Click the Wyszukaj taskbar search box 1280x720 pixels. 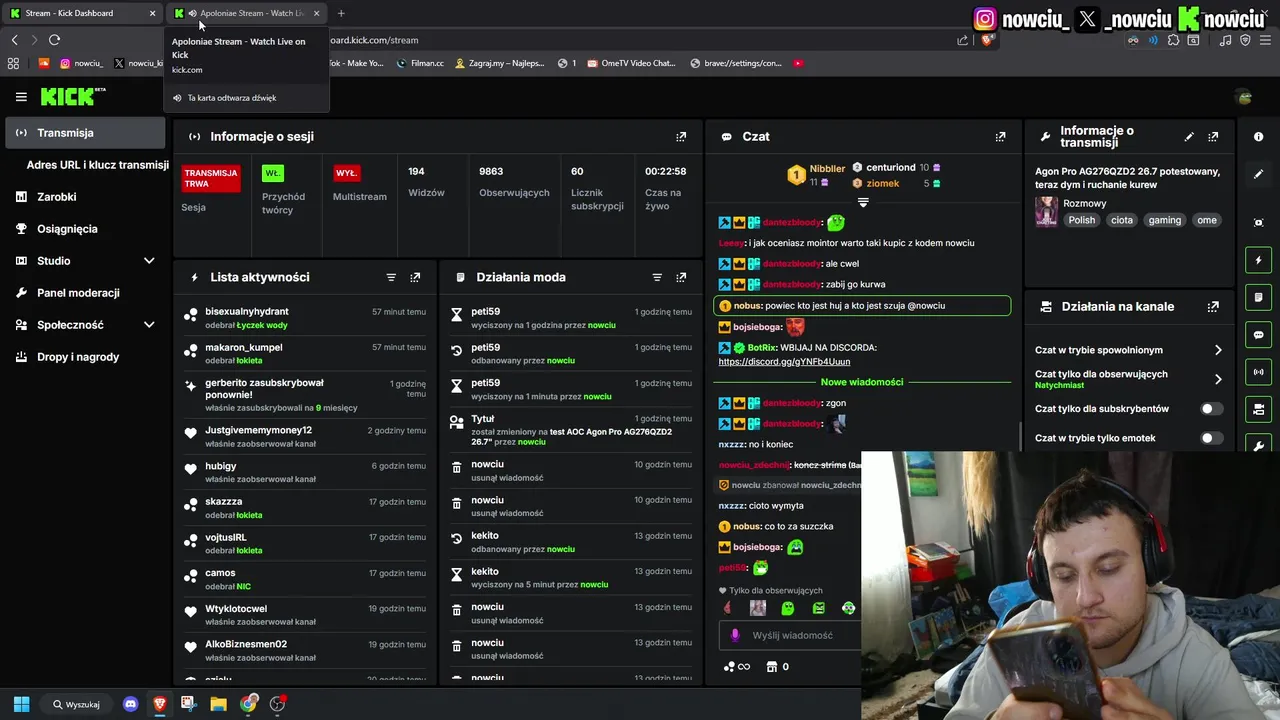tap(78, 704)
